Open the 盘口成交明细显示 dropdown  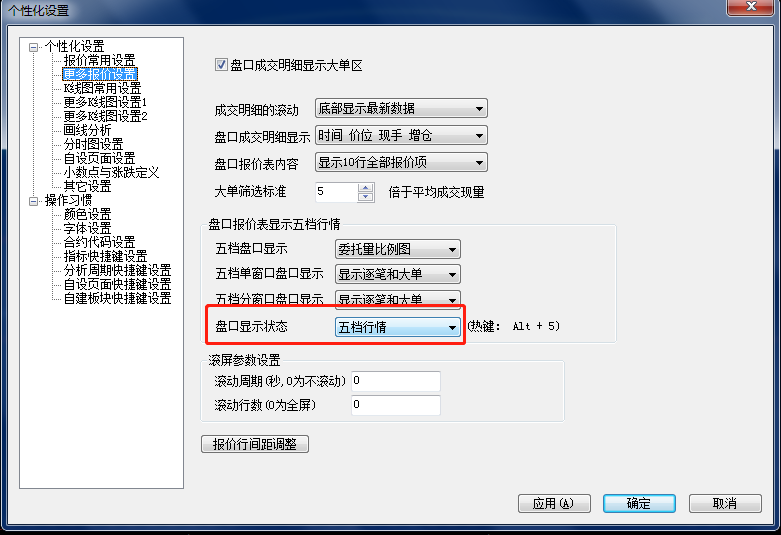401,135
